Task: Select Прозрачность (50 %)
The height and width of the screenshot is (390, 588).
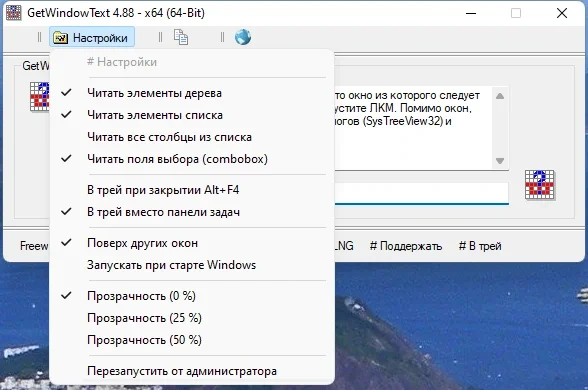Action: [x=192, y=340]
